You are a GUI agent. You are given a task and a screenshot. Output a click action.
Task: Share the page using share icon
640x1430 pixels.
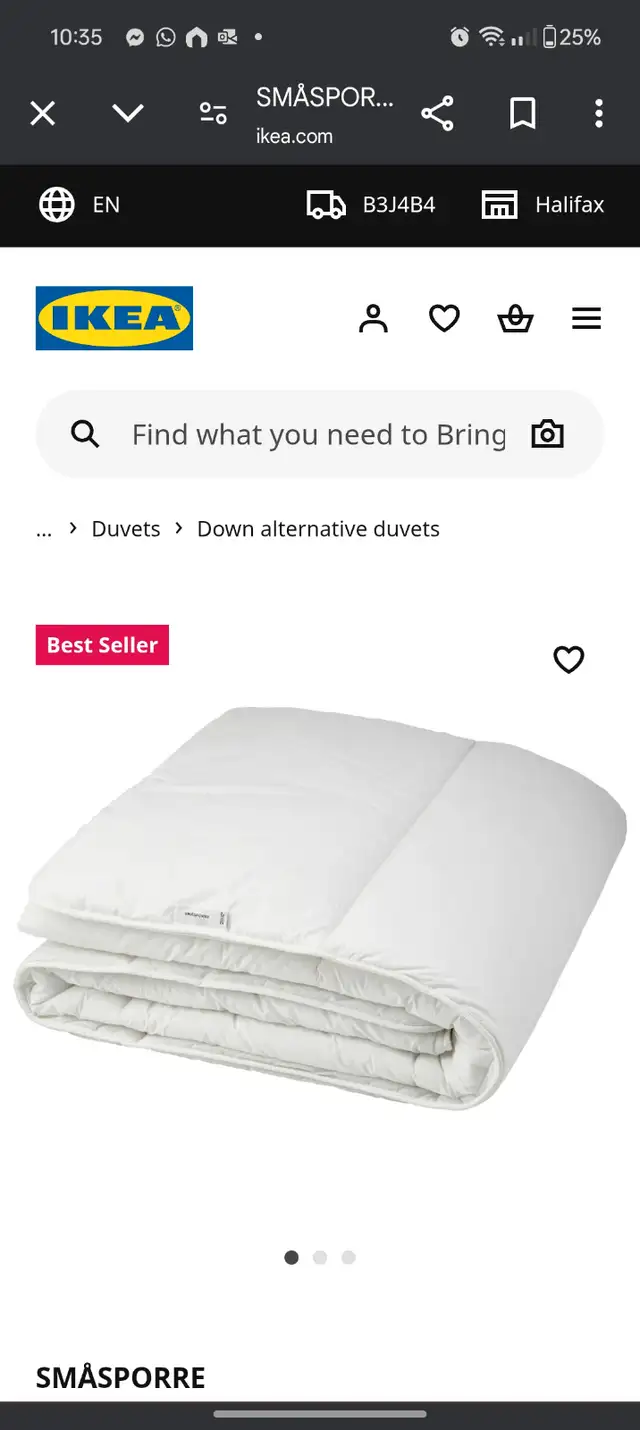[437, 113]
